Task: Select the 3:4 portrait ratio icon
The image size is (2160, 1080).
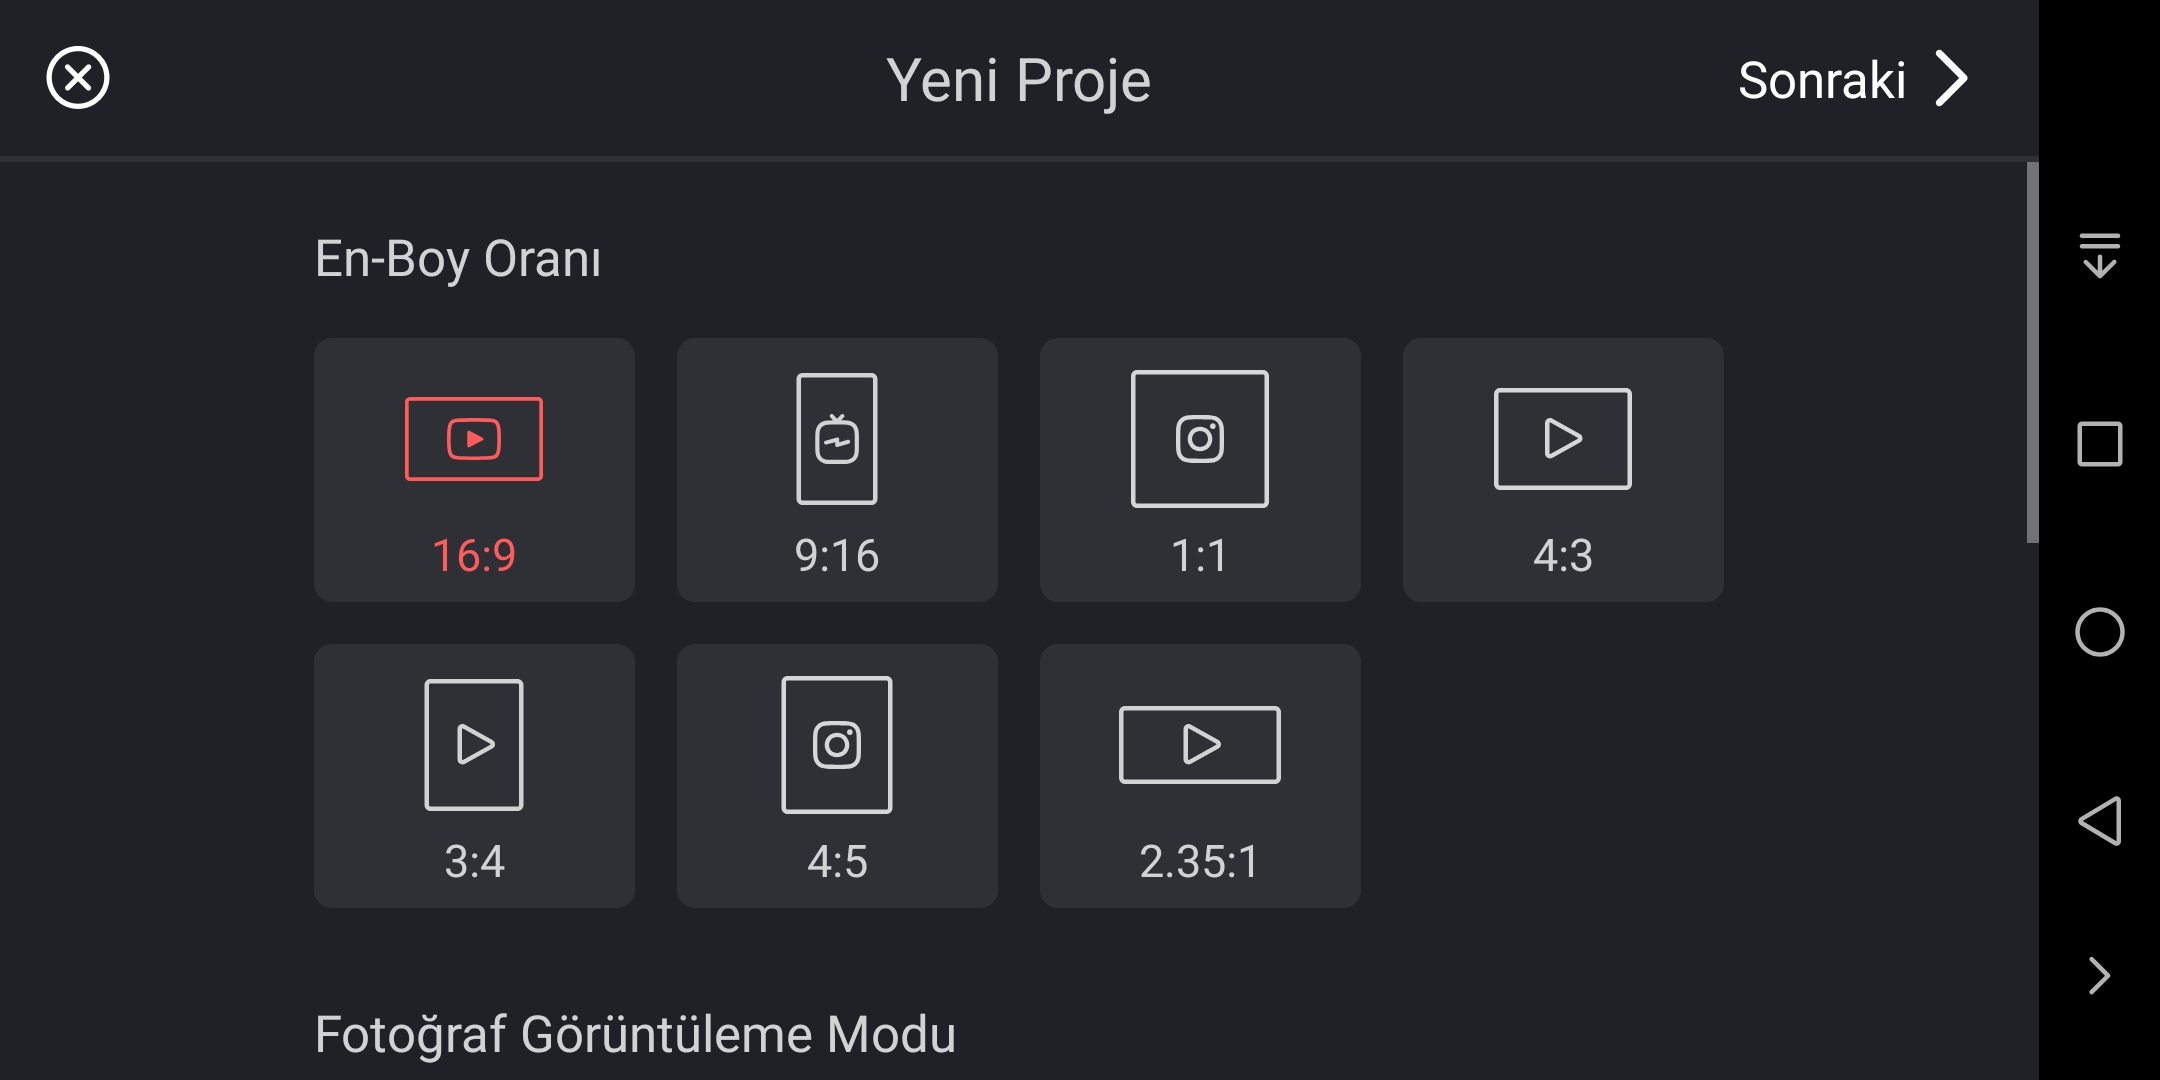Action: click(x=474, y=745)
